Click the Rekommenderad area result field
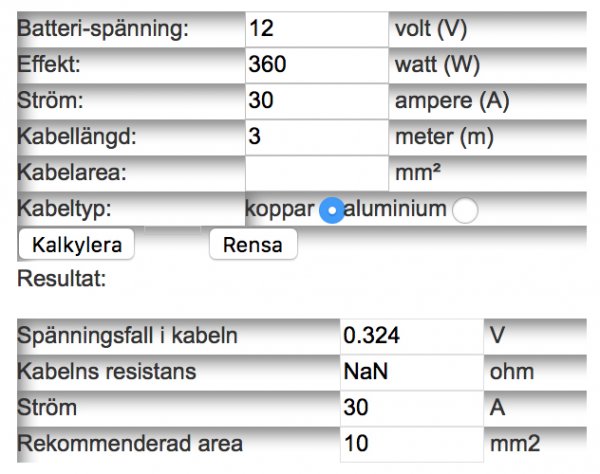600x474 pixels. point(410,443)
